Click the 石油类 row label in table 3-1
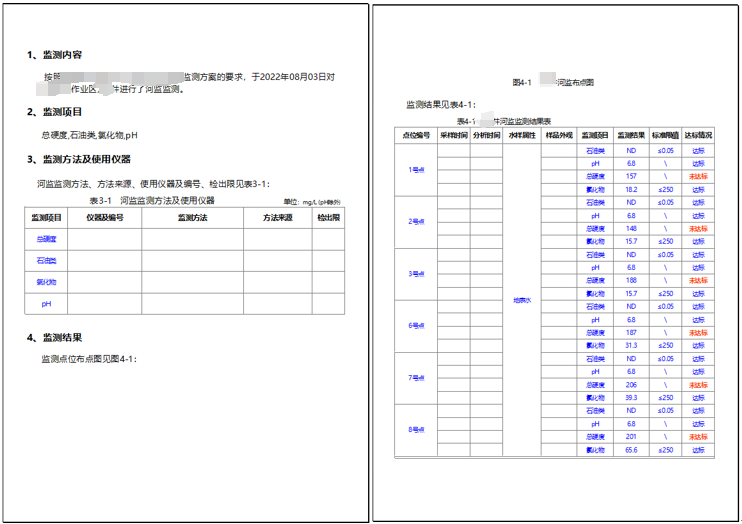The image size is (742, 524). pos(47,260)
